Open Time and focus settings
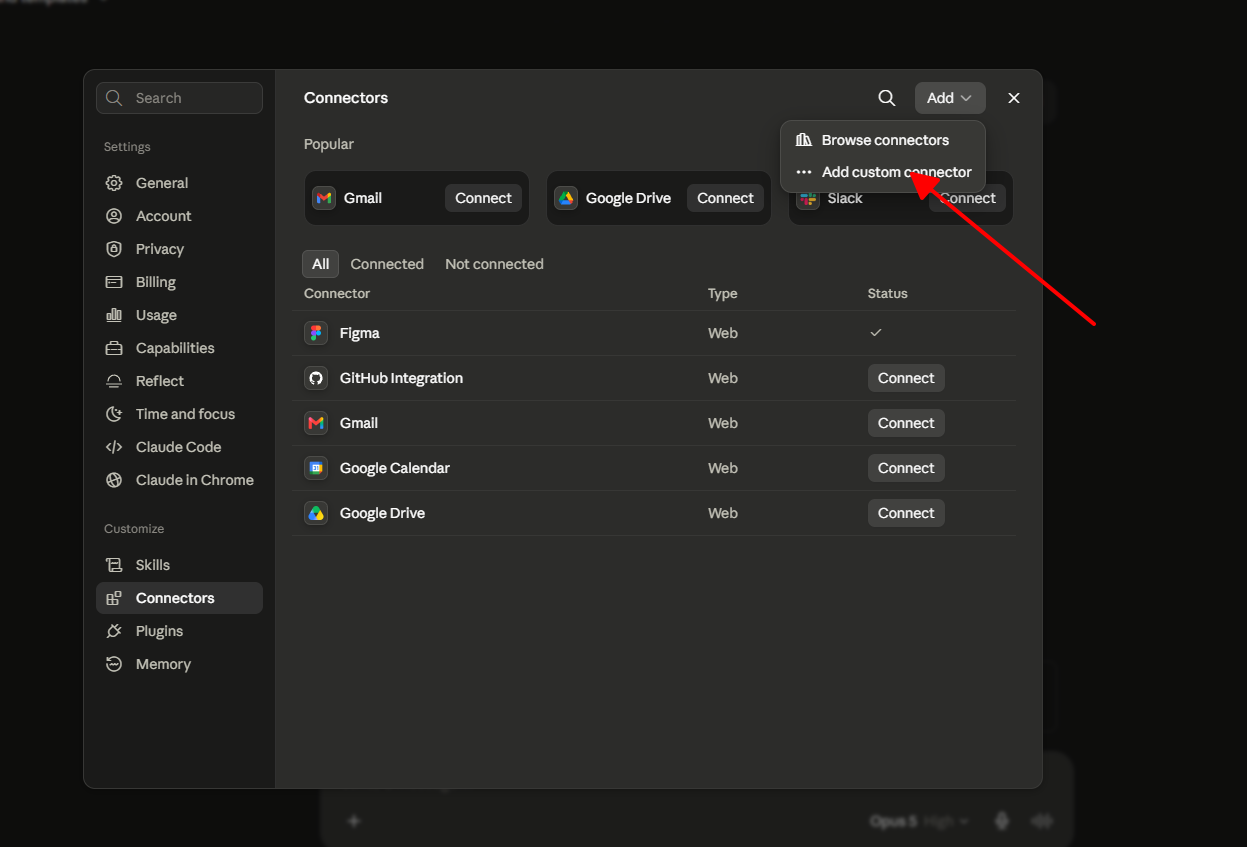 point(180,414)
